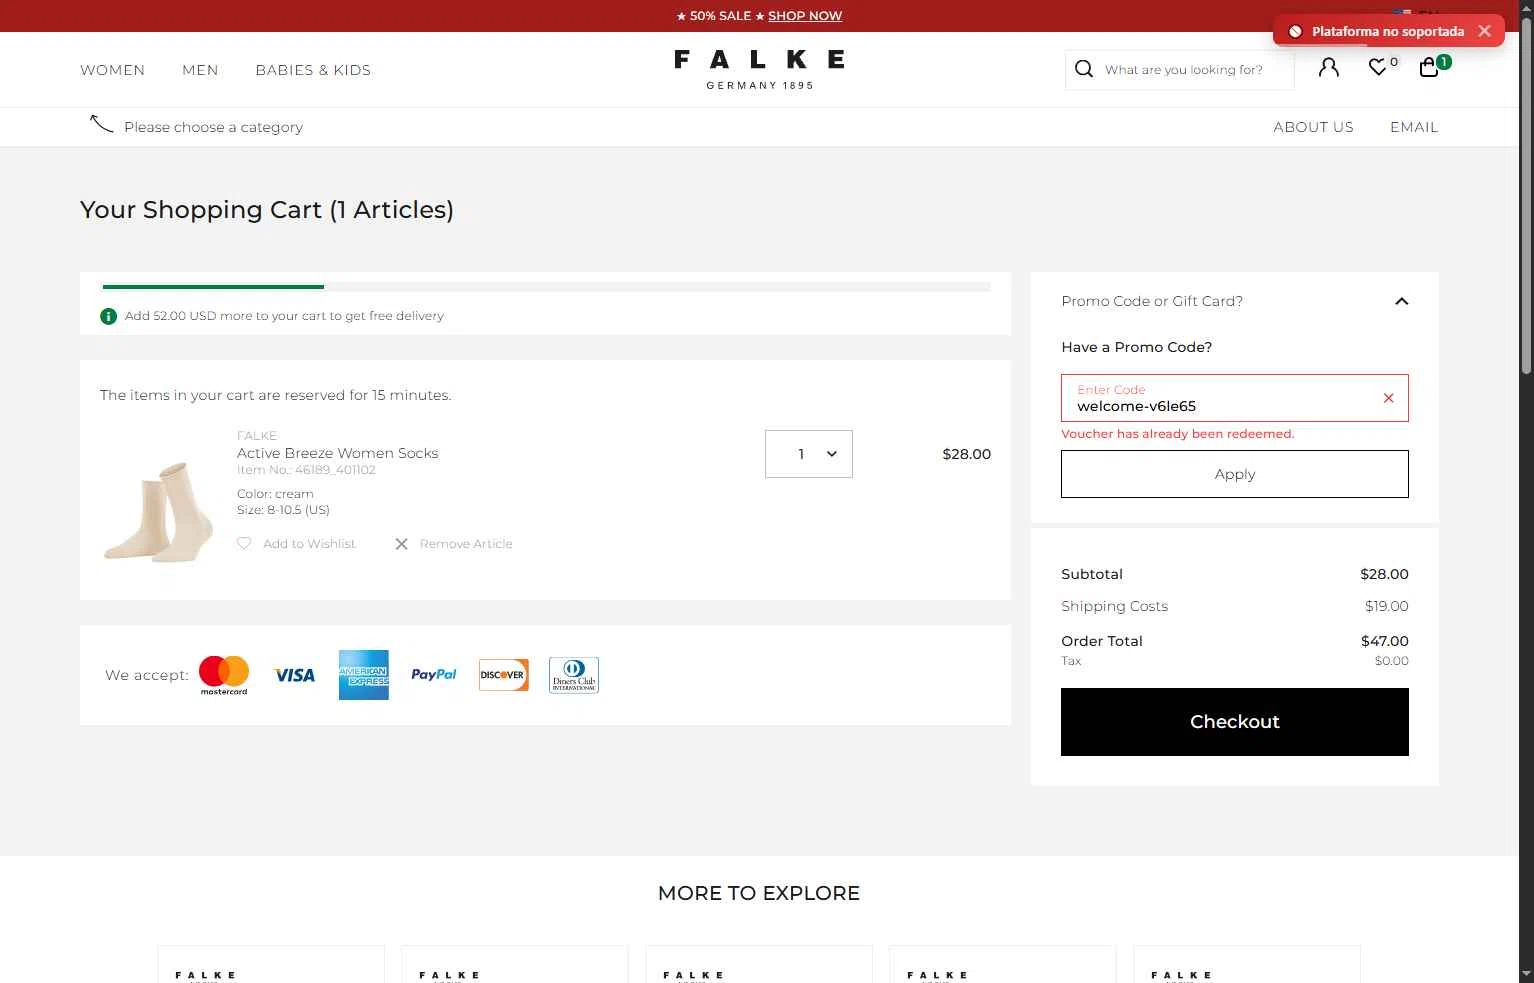Open the BABIES & KIDS menu
This screenshot has width=1534, height=983.
point(313,70)
